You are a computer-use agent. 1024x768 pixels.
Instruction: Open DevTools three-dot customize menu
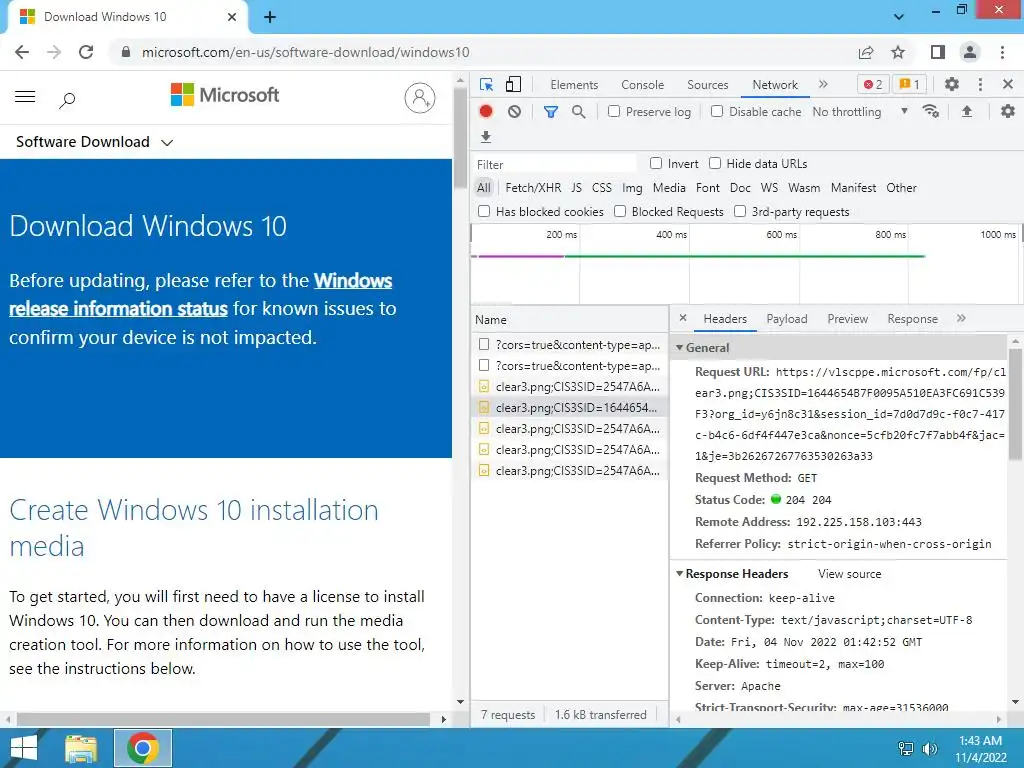980,84
